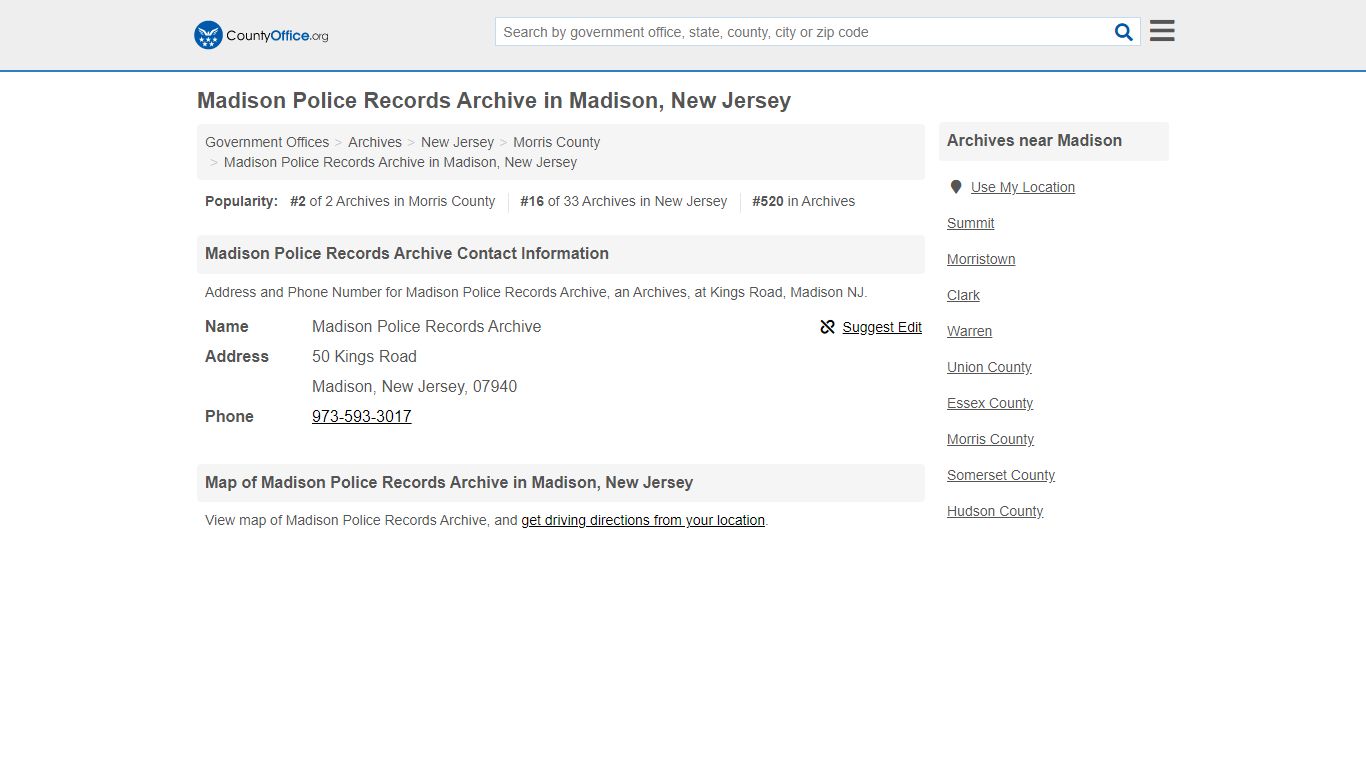Click the Contact Information section heading
This screenshot has width=1366, height=768.
[407, 254]
